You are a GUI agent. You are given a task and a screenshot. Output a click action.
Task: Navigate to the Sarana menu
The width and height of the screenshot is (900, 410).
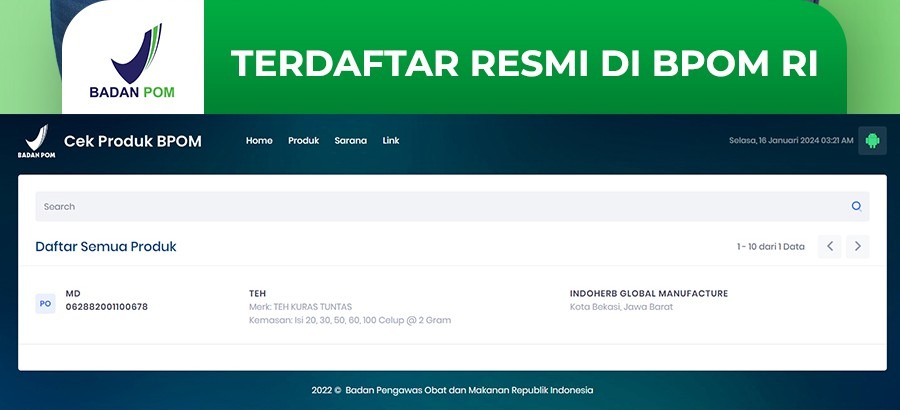350,141
